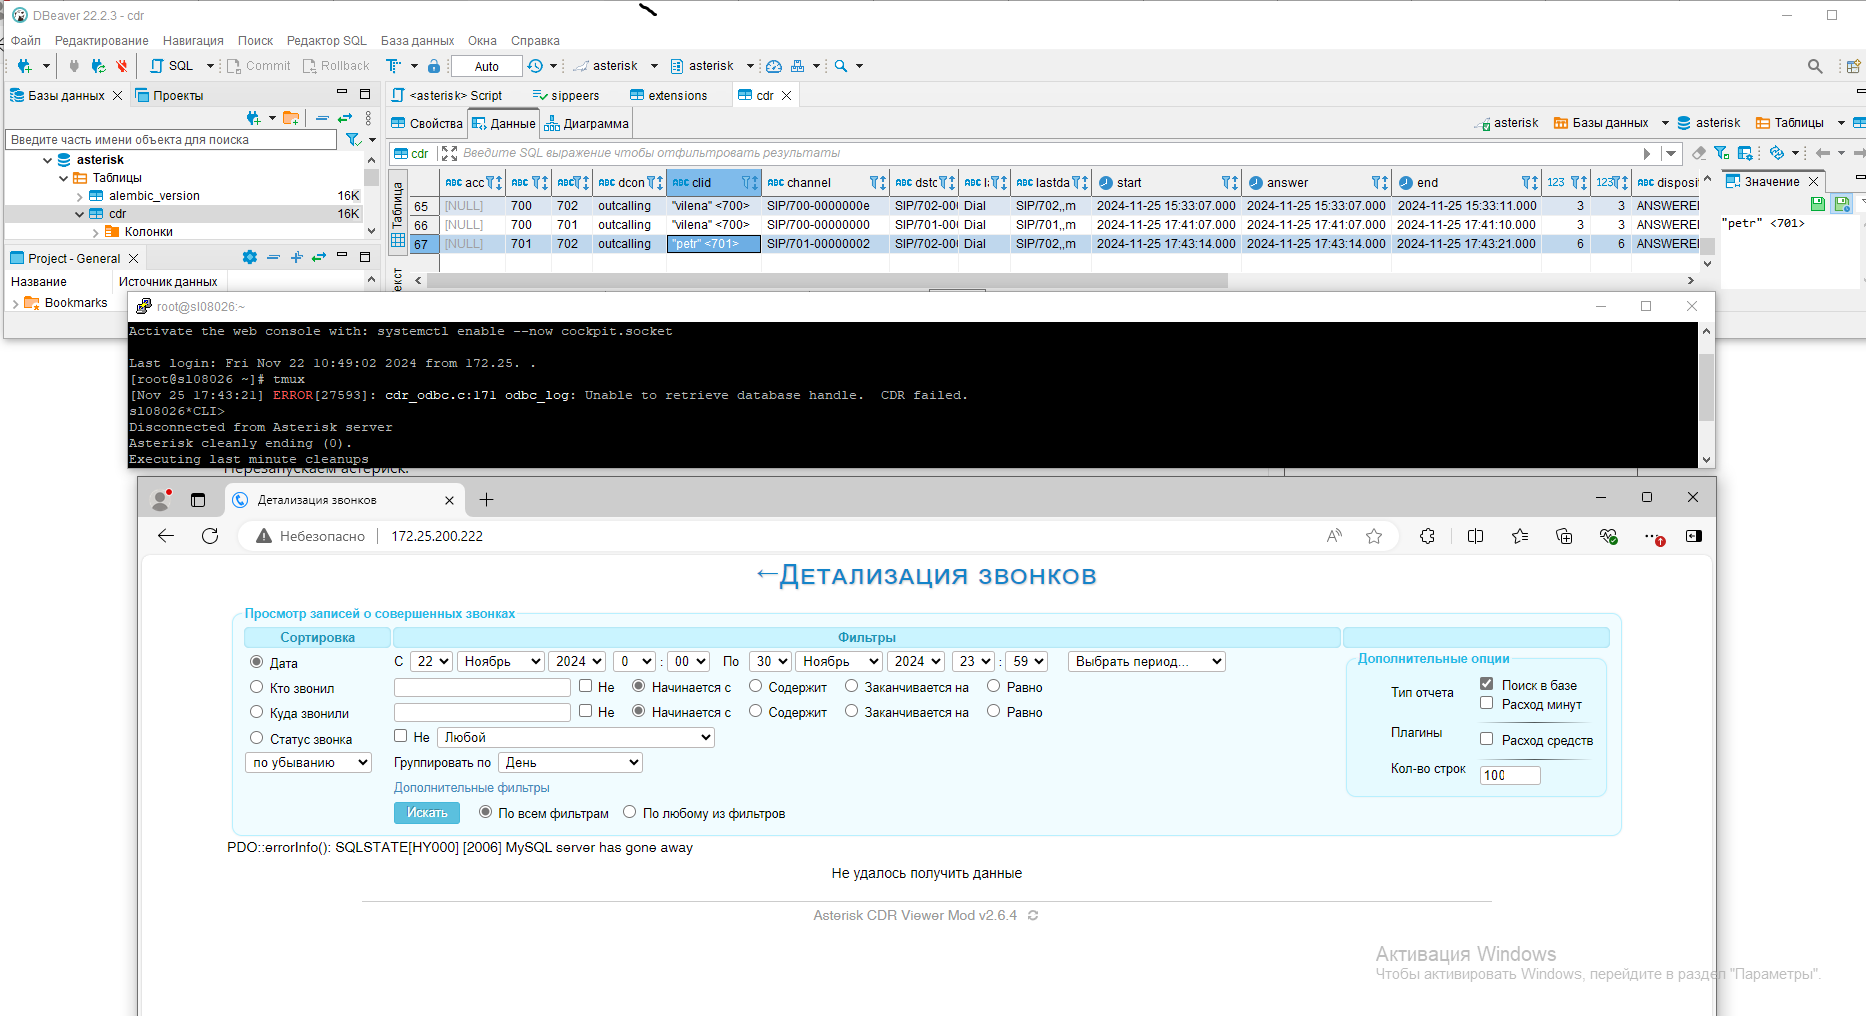The width and height of the screenshot is (1866, 1016).
Task: Click the lock icon in DBeaver toolbar
Action: pos(434,66)
